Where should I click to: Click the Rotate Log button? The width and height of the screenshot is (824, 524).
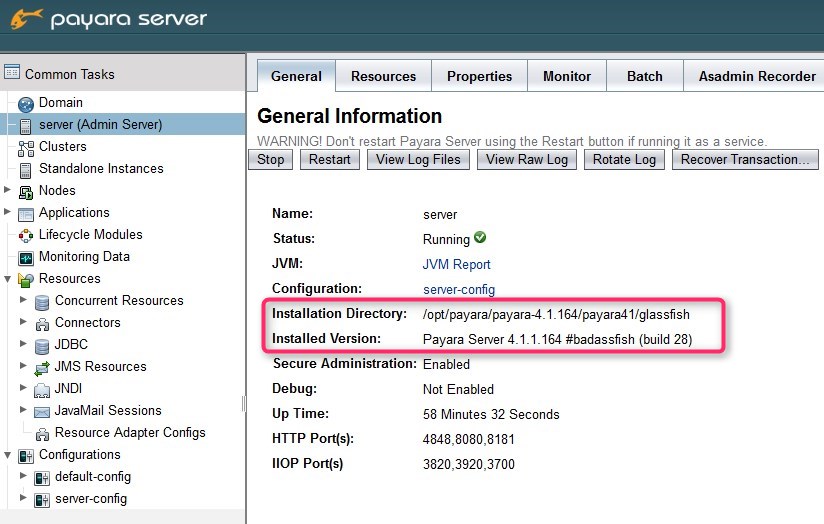click(624, 159)
